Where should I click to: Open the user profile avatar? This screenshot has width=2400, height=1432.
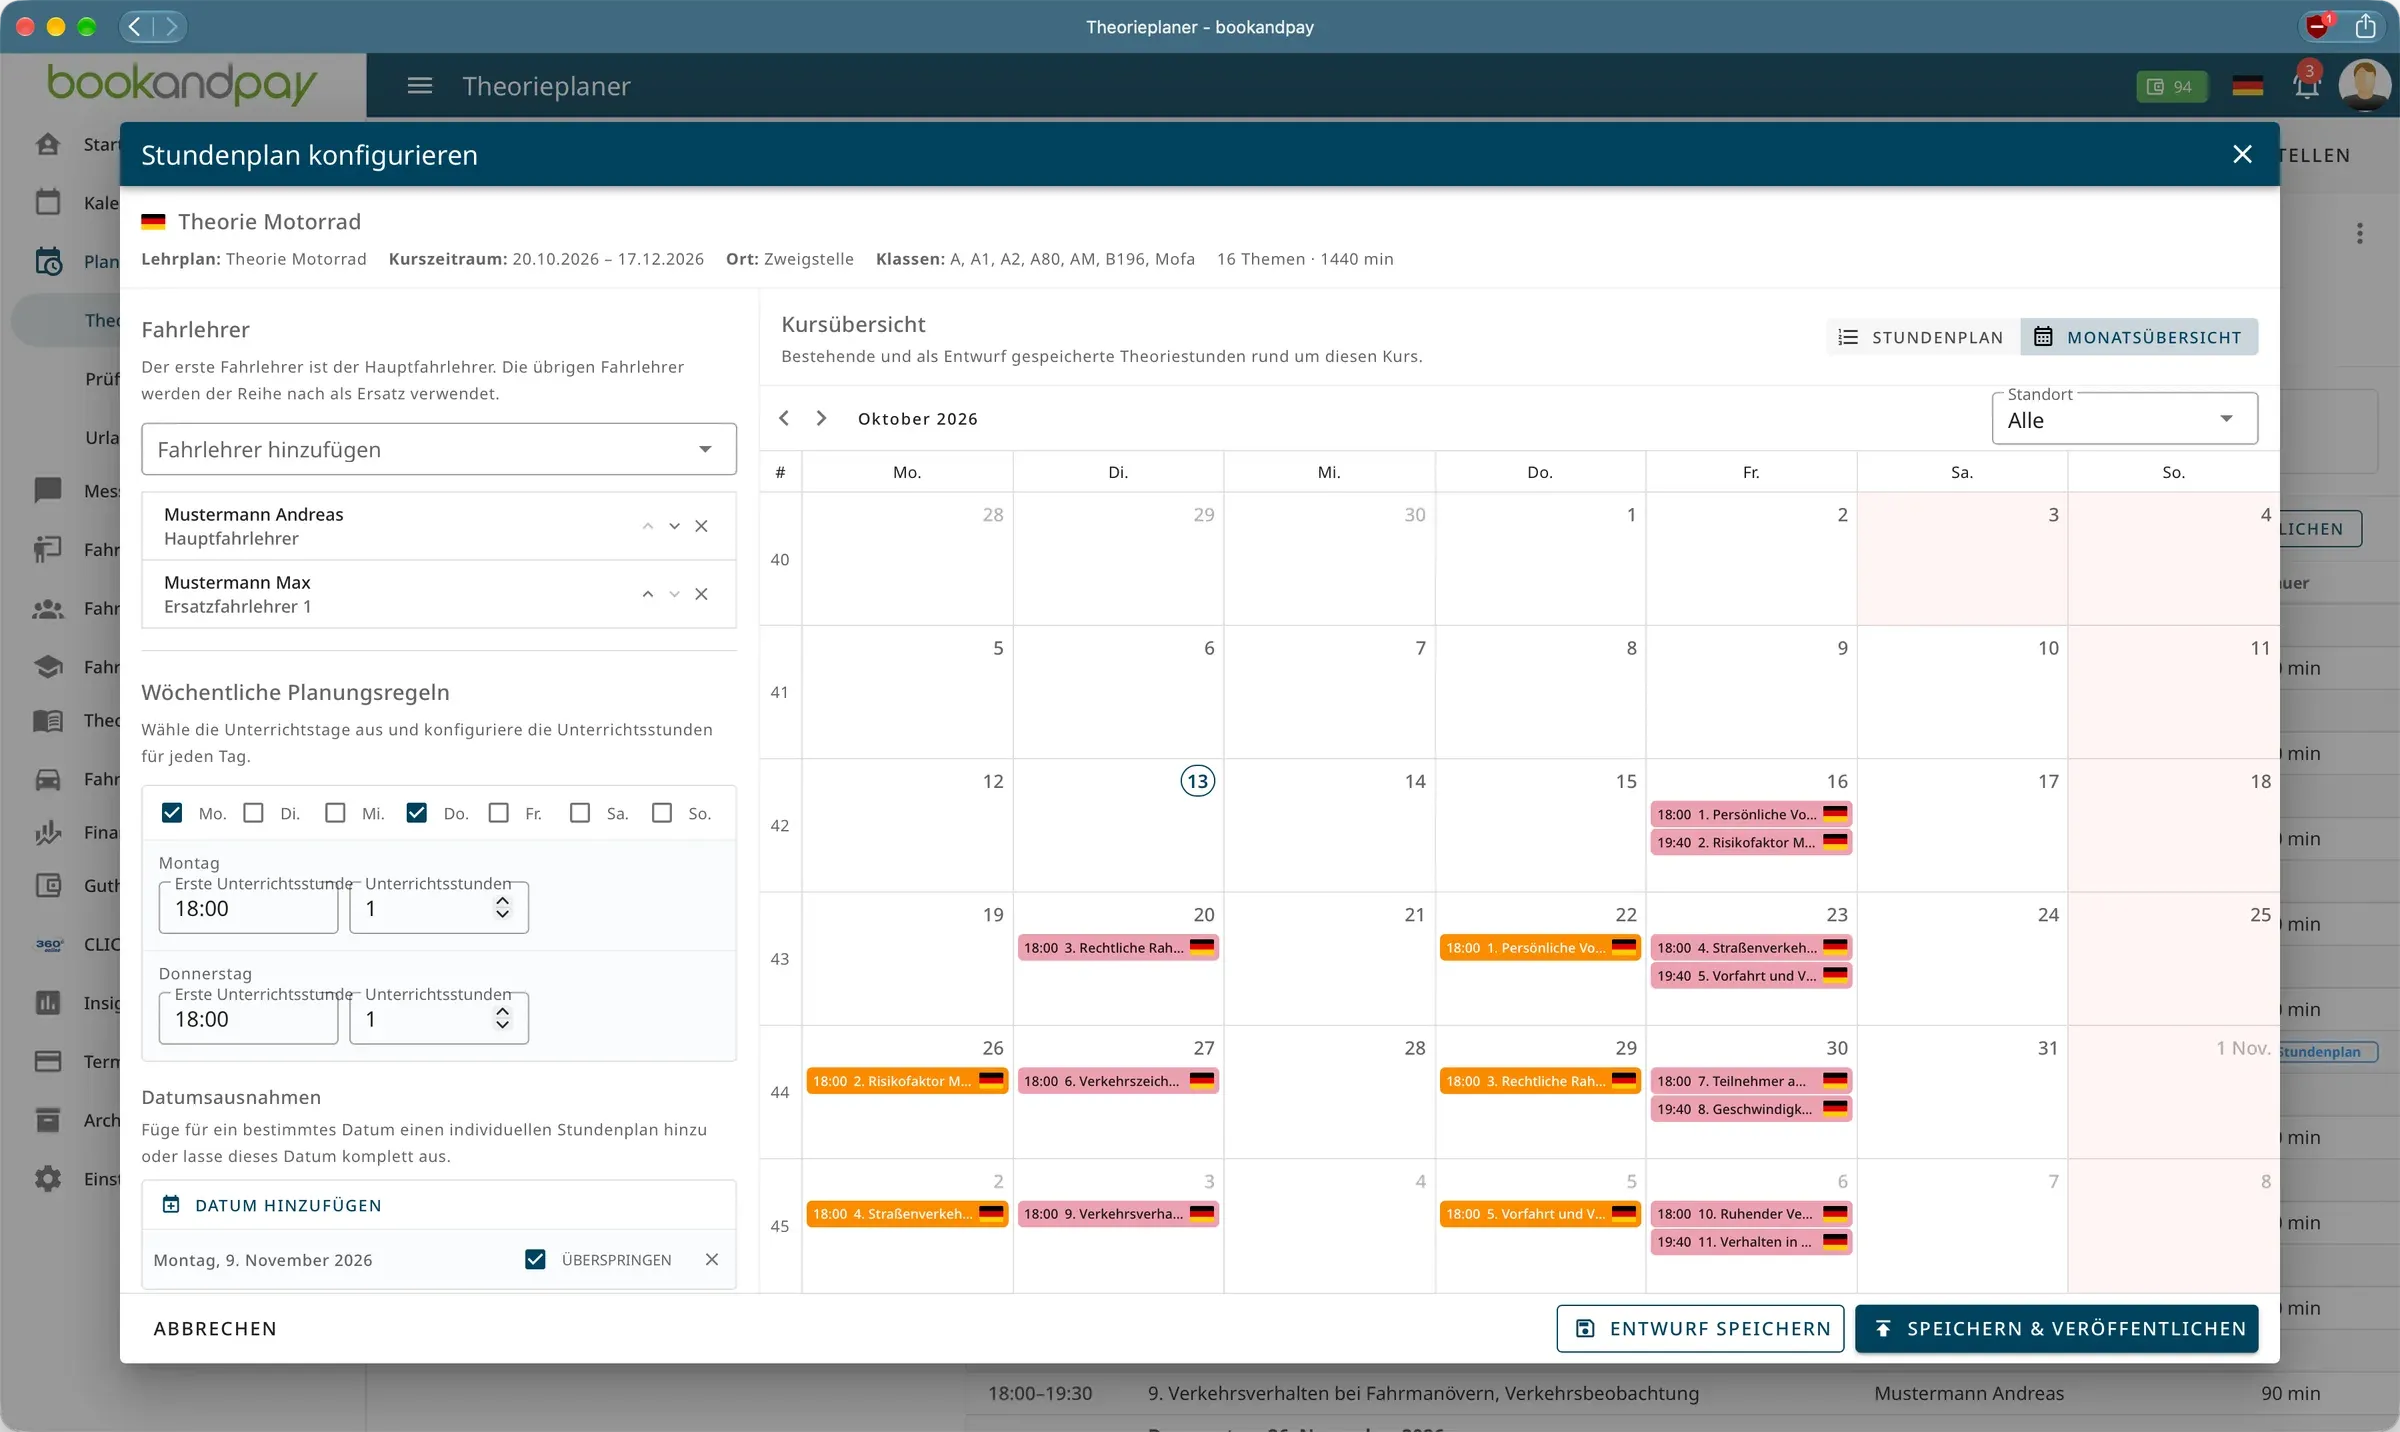[2364, 85]
